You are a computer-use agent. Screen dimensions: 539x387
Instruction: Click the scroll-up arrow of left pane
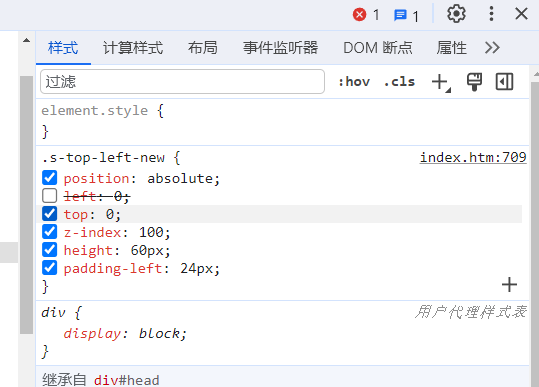point(26,41)
